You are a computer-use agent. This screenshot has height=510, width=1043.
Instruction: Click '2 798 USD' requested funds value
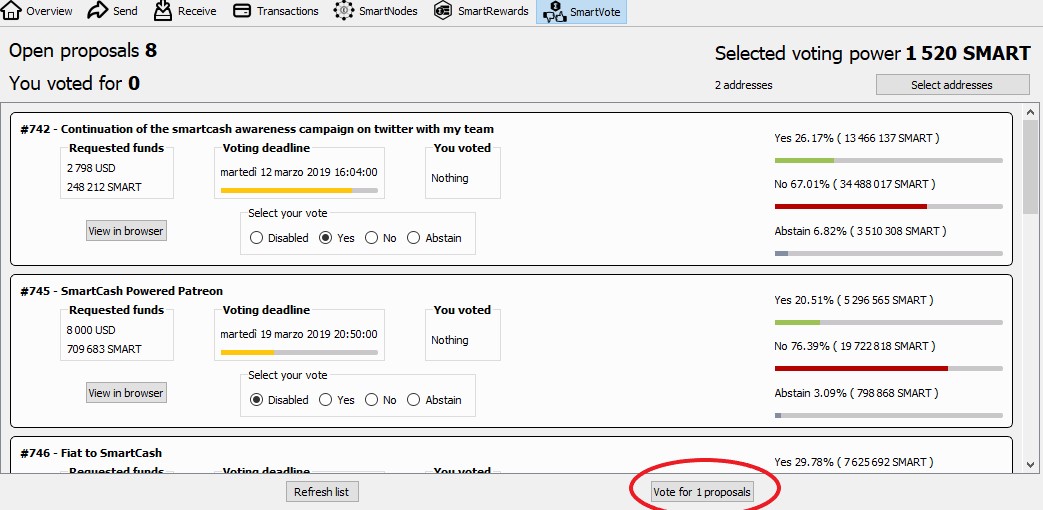[x=91, y=168]
